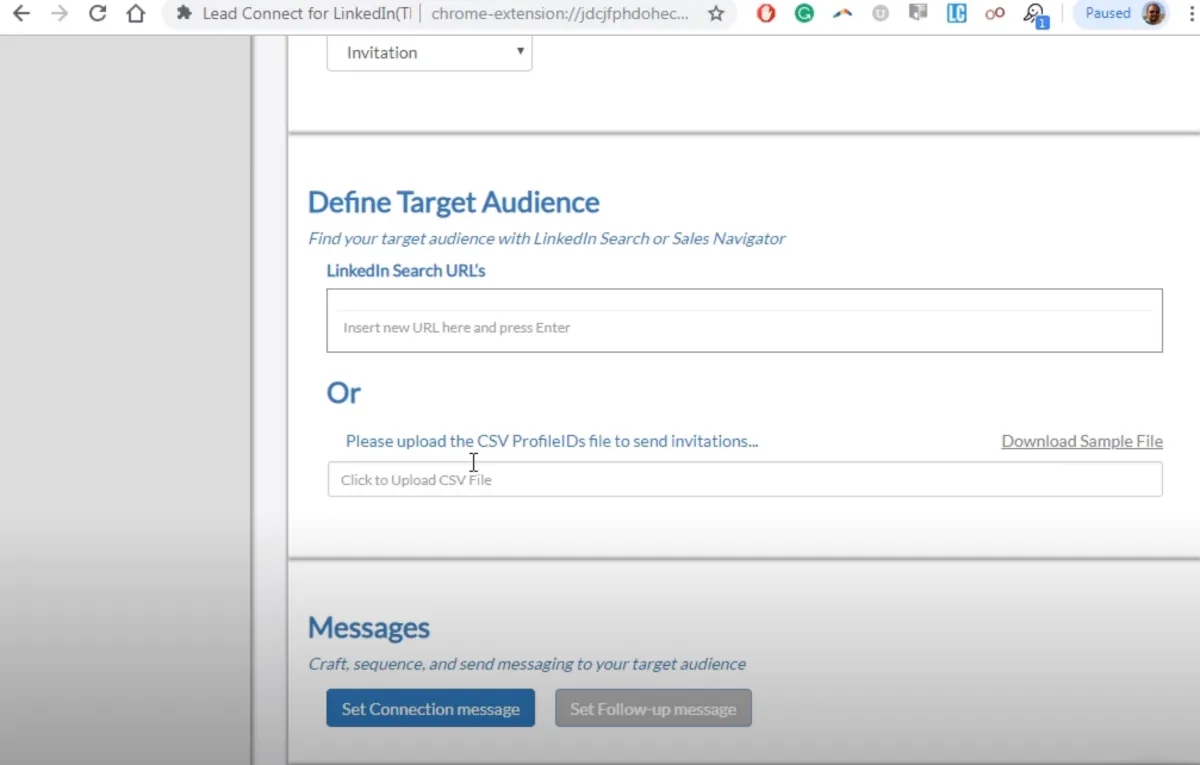The image size is (1200, 765).
Task: Open the Download Sample File link
Action: [1081, 441]
